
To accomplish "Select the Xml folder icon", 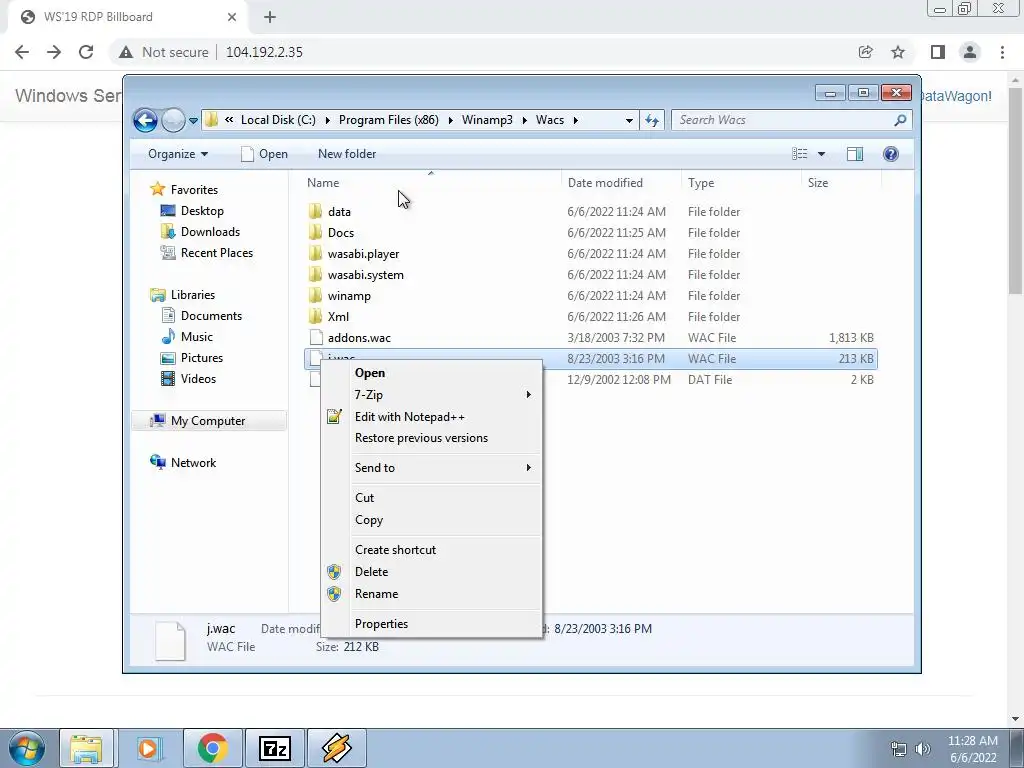I will pos(315,317).
